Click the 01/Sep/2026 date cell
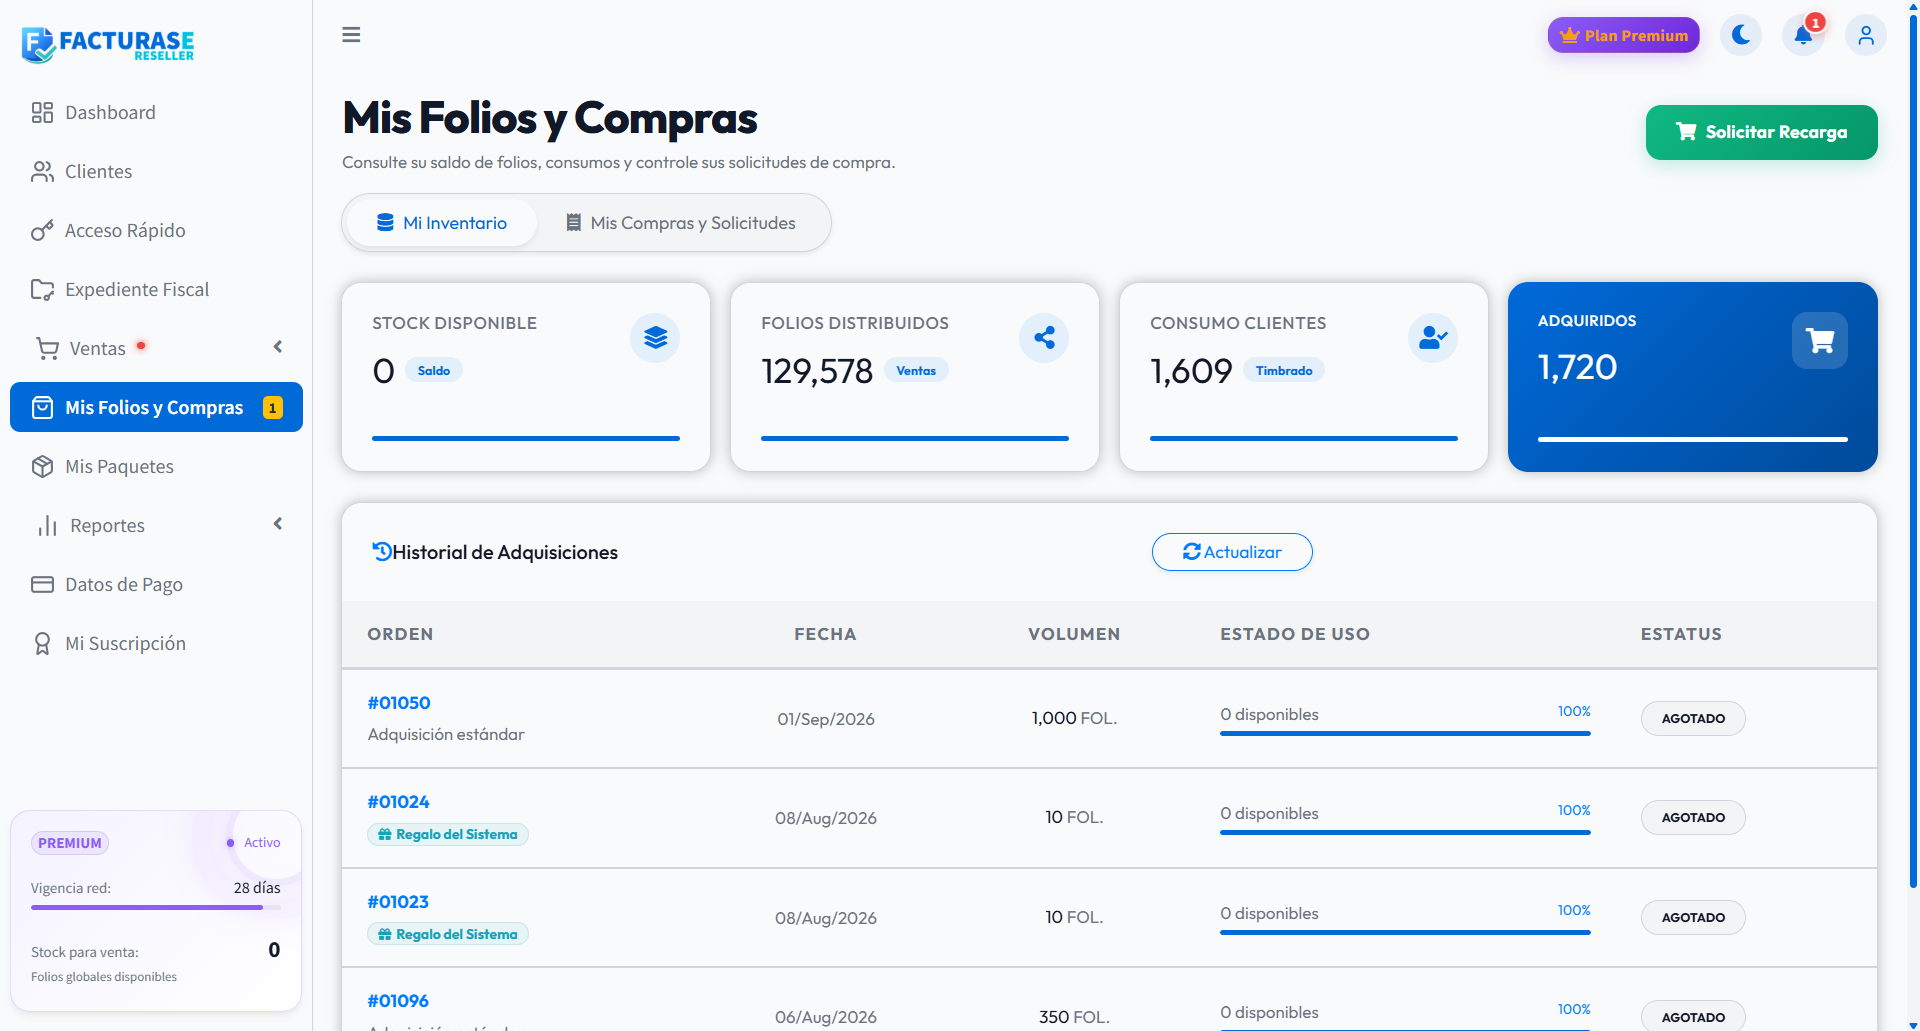Image resolution: width=1920 pixels, height=1031 pixels. 826,719
